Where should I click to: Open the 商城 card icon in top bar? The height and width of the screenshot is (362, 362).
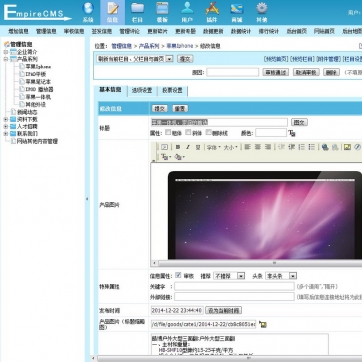[237, 12]
